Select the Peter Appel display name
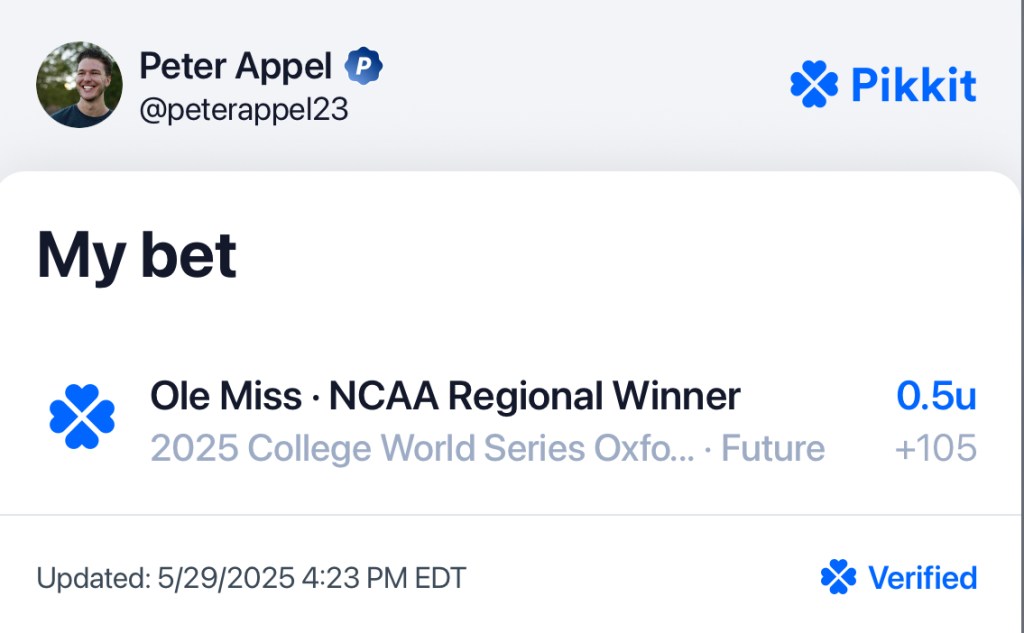1024x633 pixels. click(236, 66)
